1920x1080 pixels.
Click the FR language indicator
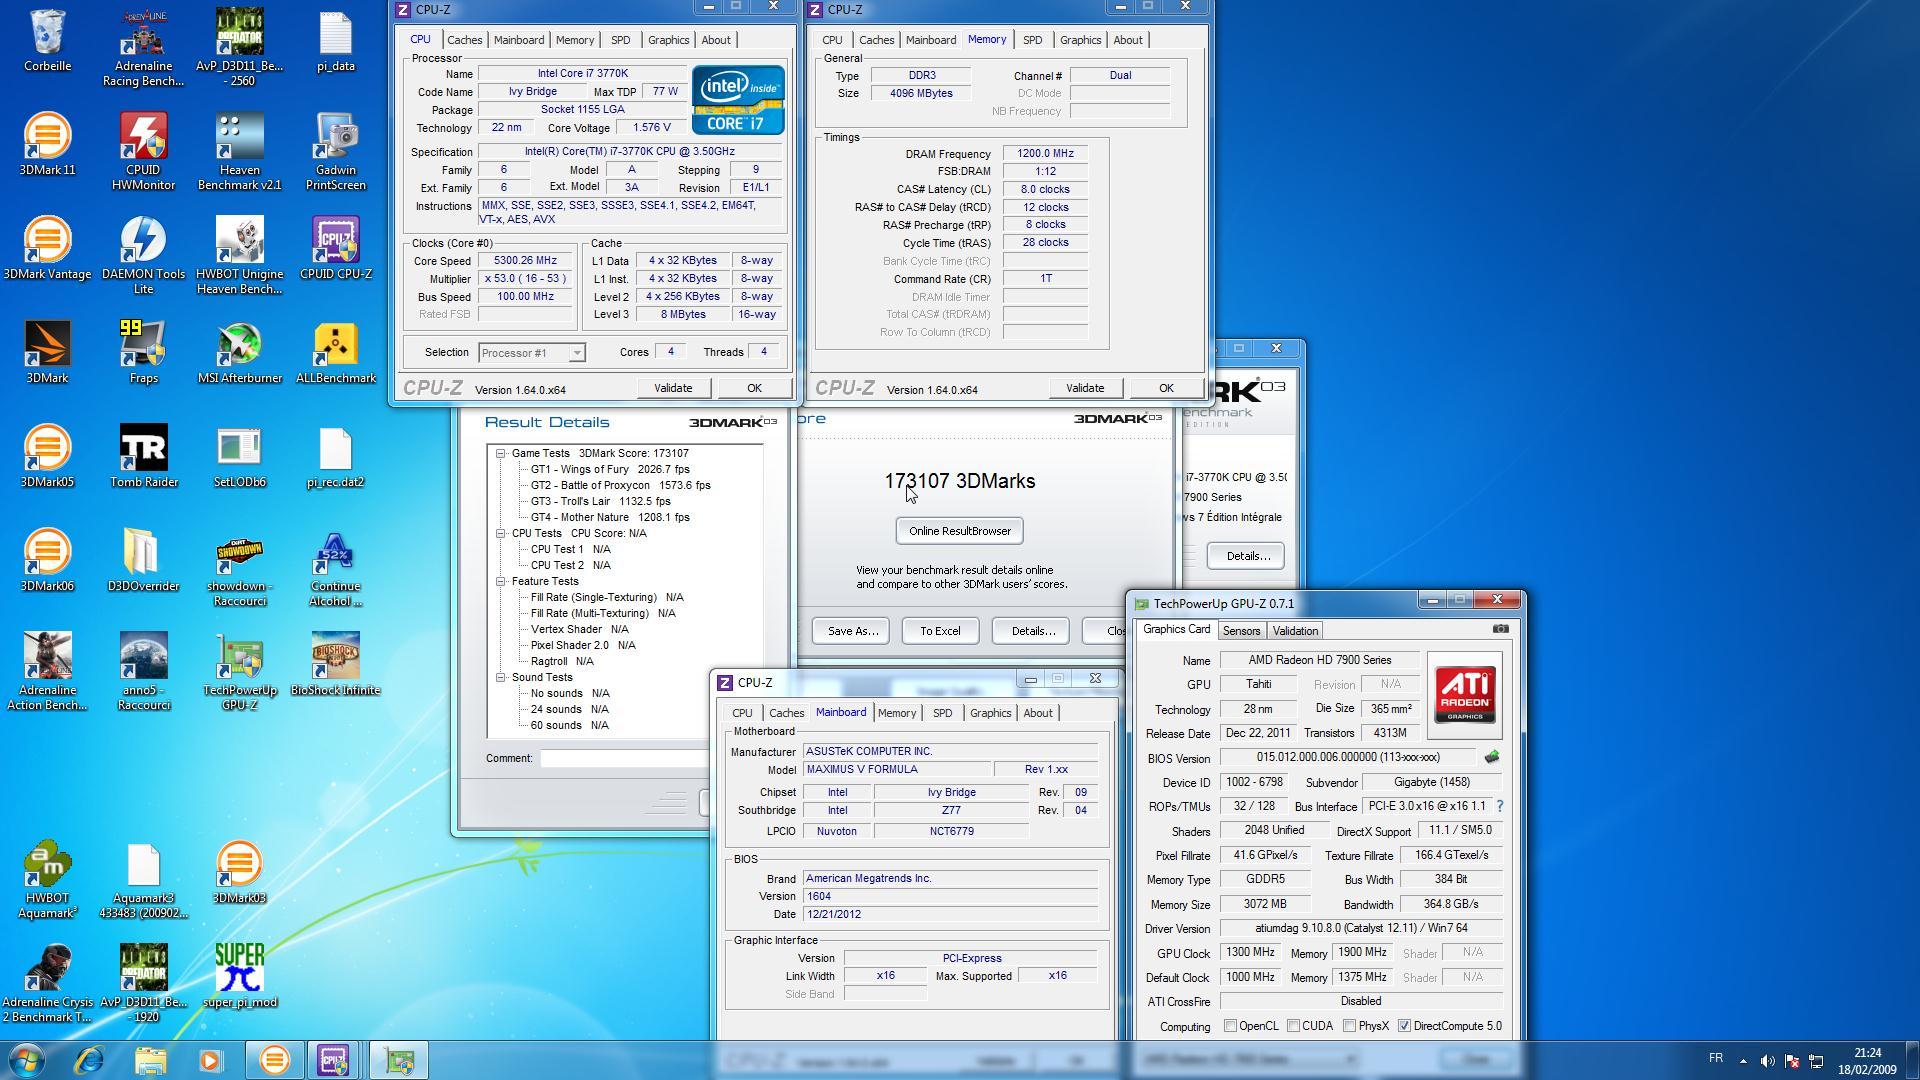(x=1716, y=1058)
